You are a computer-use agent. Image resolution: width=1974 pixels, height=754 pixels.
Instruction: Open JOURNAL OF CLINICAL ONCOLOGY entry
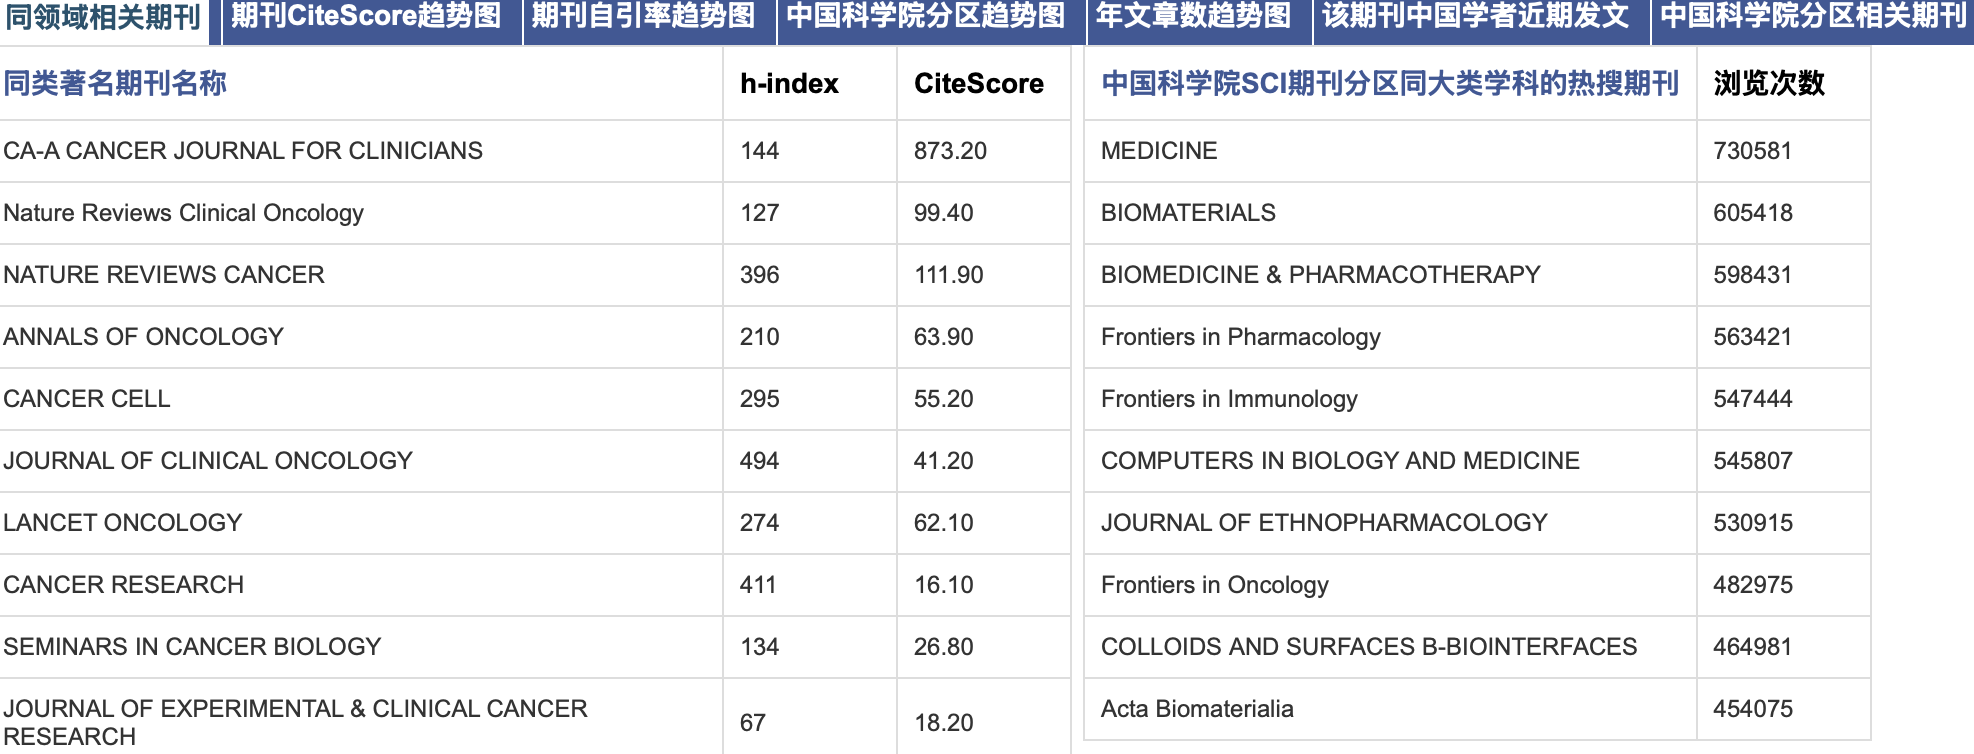pos(208,461)
